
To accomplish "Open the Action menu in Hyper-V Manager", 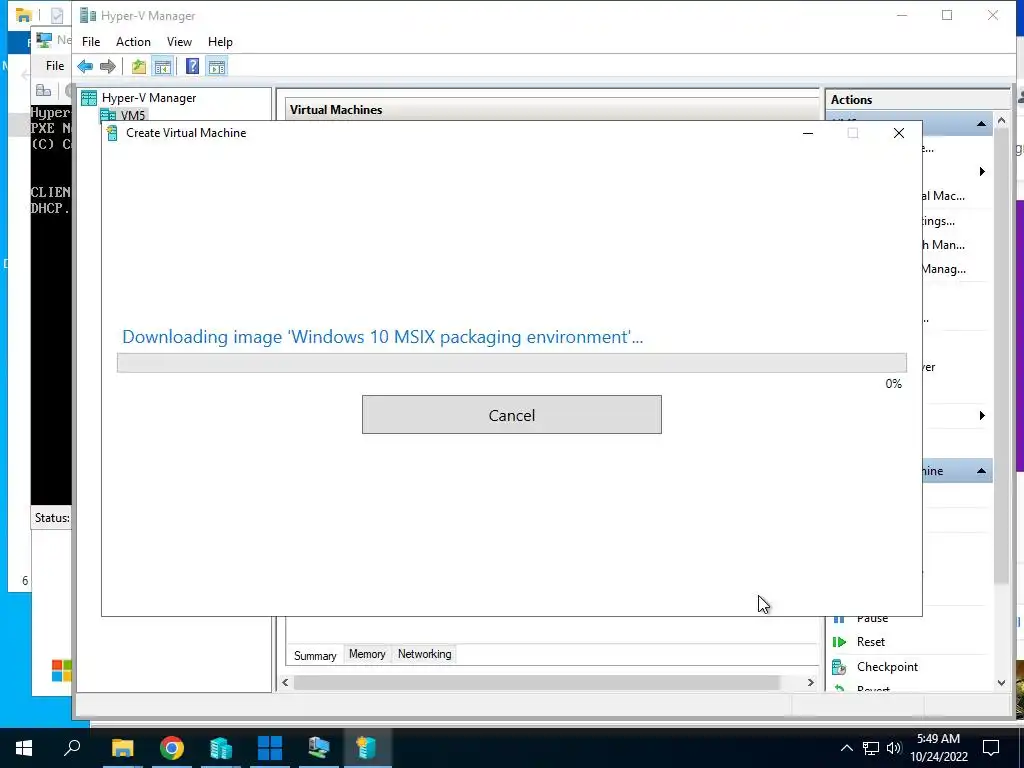I will pos(133,42).
